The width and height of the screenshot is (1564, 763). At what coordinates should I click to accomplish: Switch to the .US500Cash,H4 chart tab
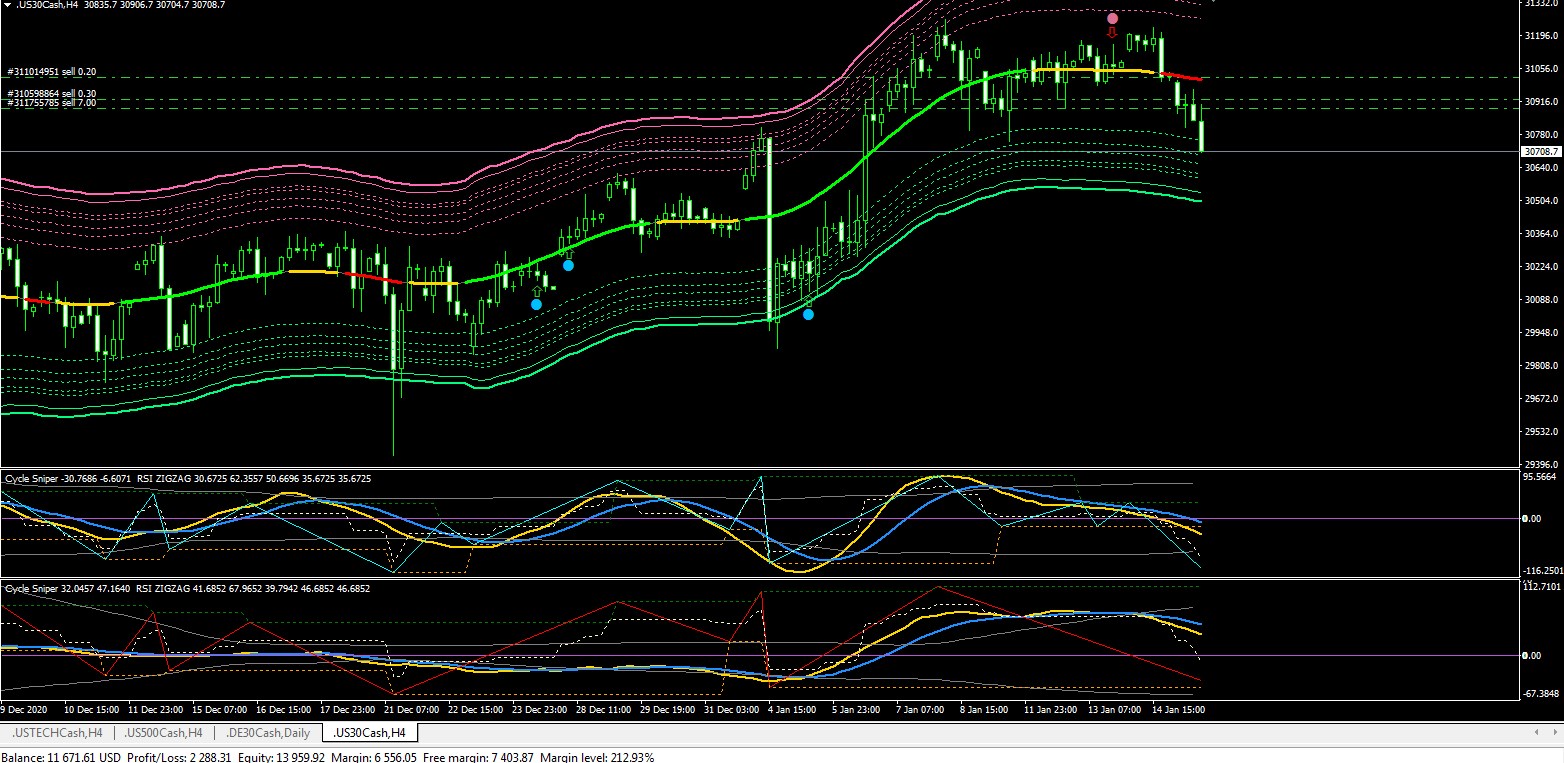(x=164, y=733)
